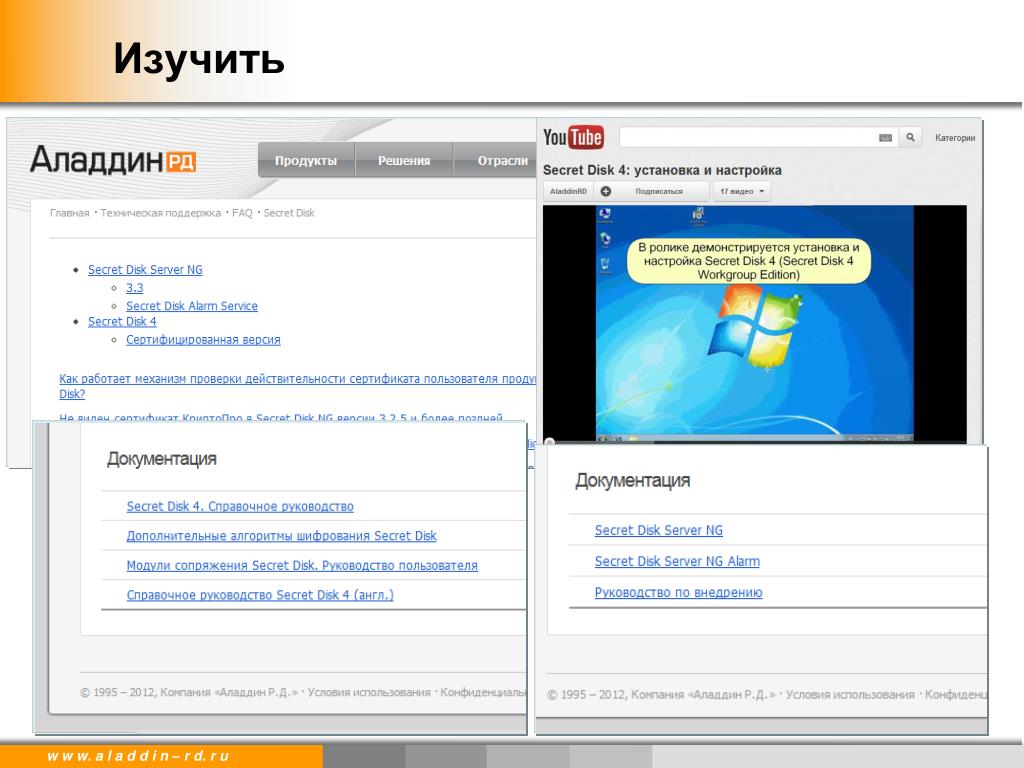Open the AladdinRD channel button
Viewport: 1024px width, 768px height.
click(568, 191)
